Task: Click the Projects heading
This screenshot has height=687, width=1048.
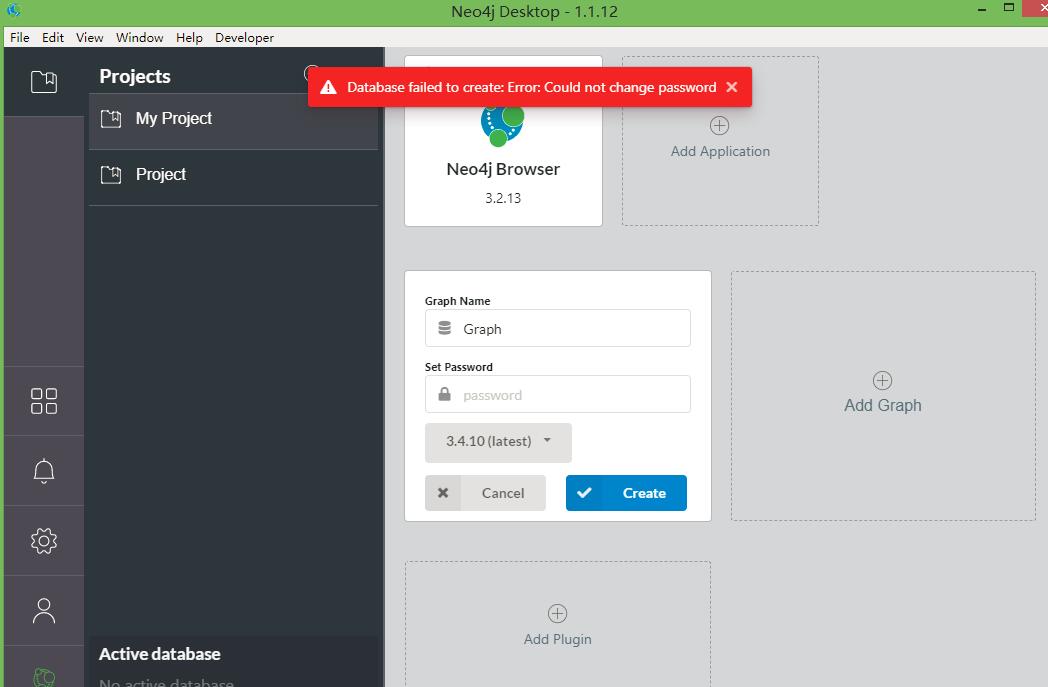Action: (x=135, y=76)
